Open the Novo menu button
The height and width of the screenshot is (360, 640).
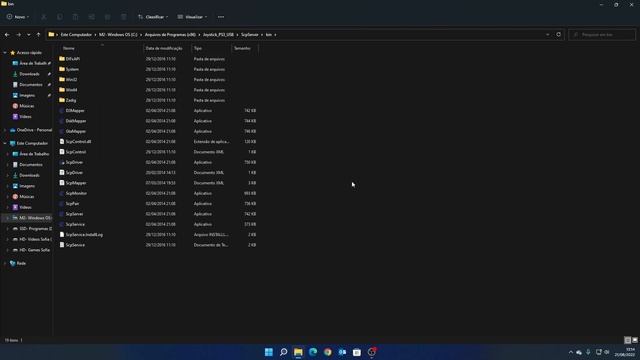(18, 17)
